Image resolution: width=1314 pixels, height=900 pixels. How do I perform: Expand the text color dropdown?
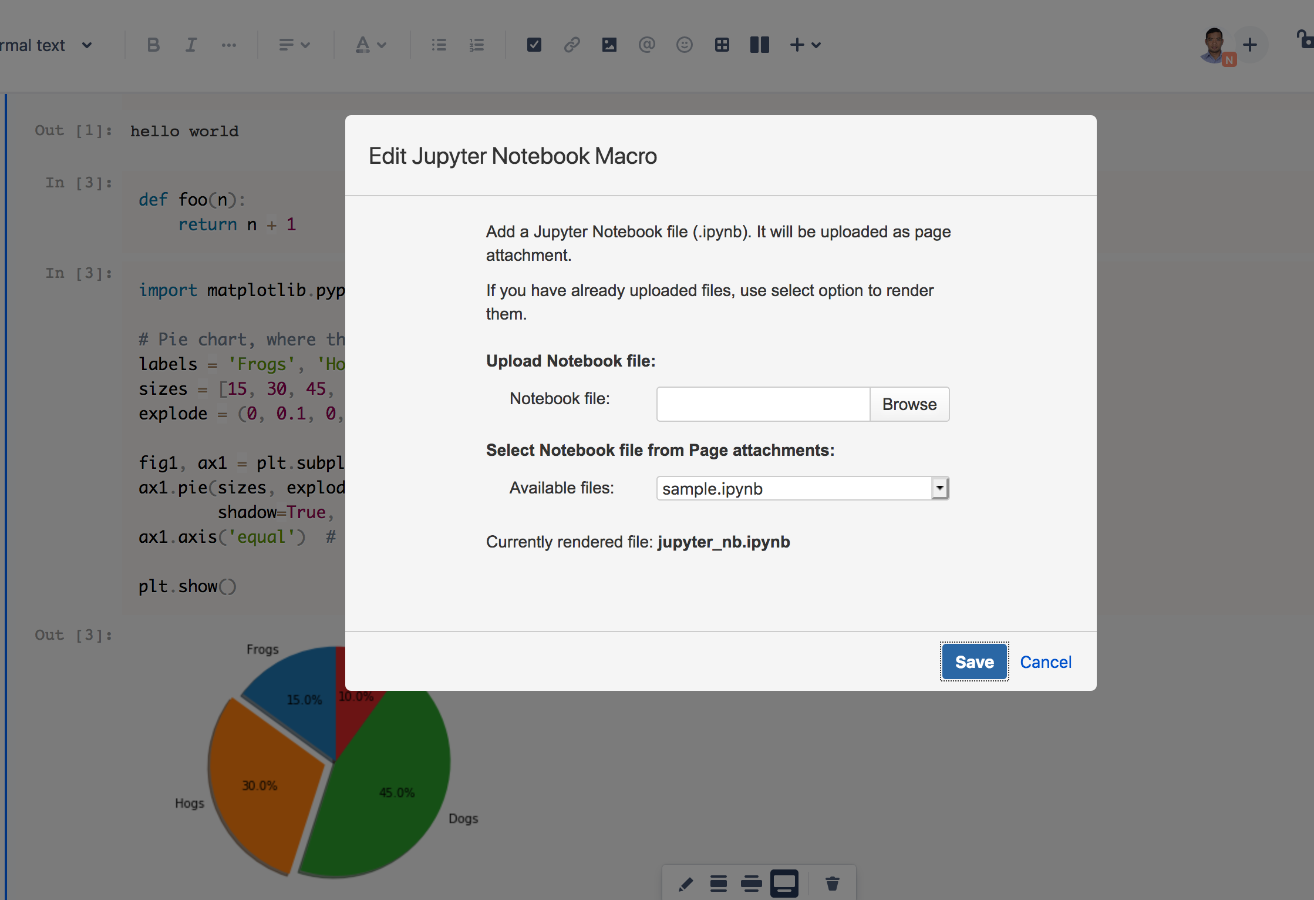click(370, 44)
